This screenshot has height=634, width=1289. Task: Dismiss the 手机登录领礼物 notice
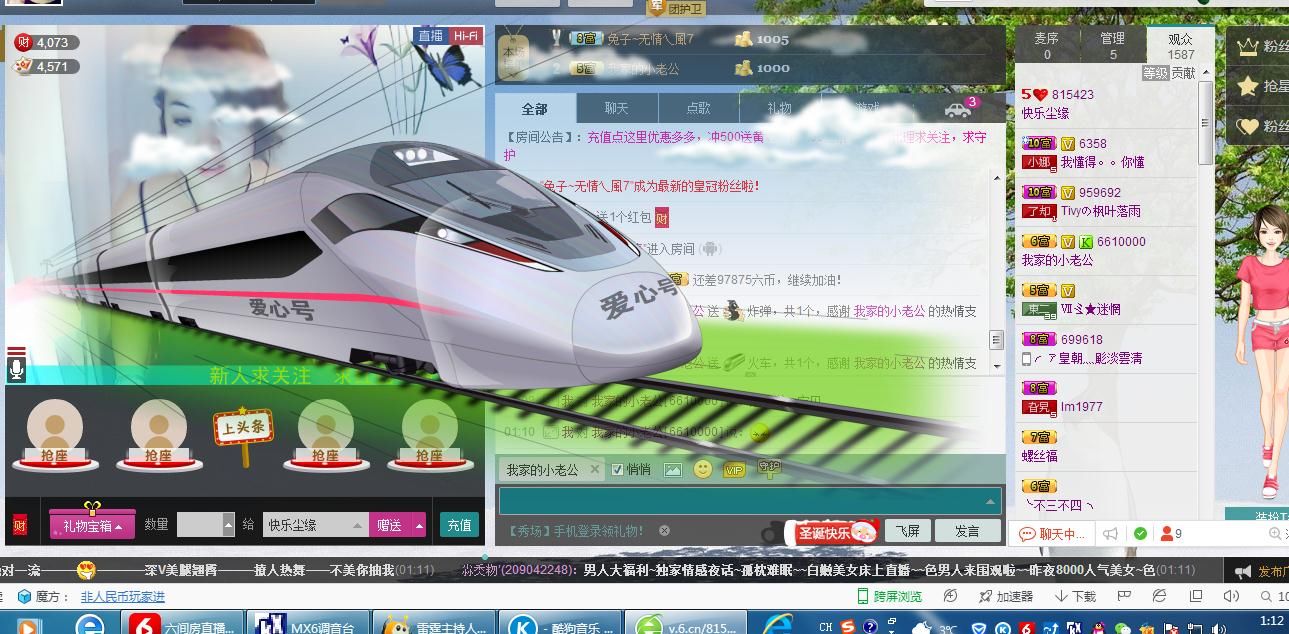tap(664, 531)
